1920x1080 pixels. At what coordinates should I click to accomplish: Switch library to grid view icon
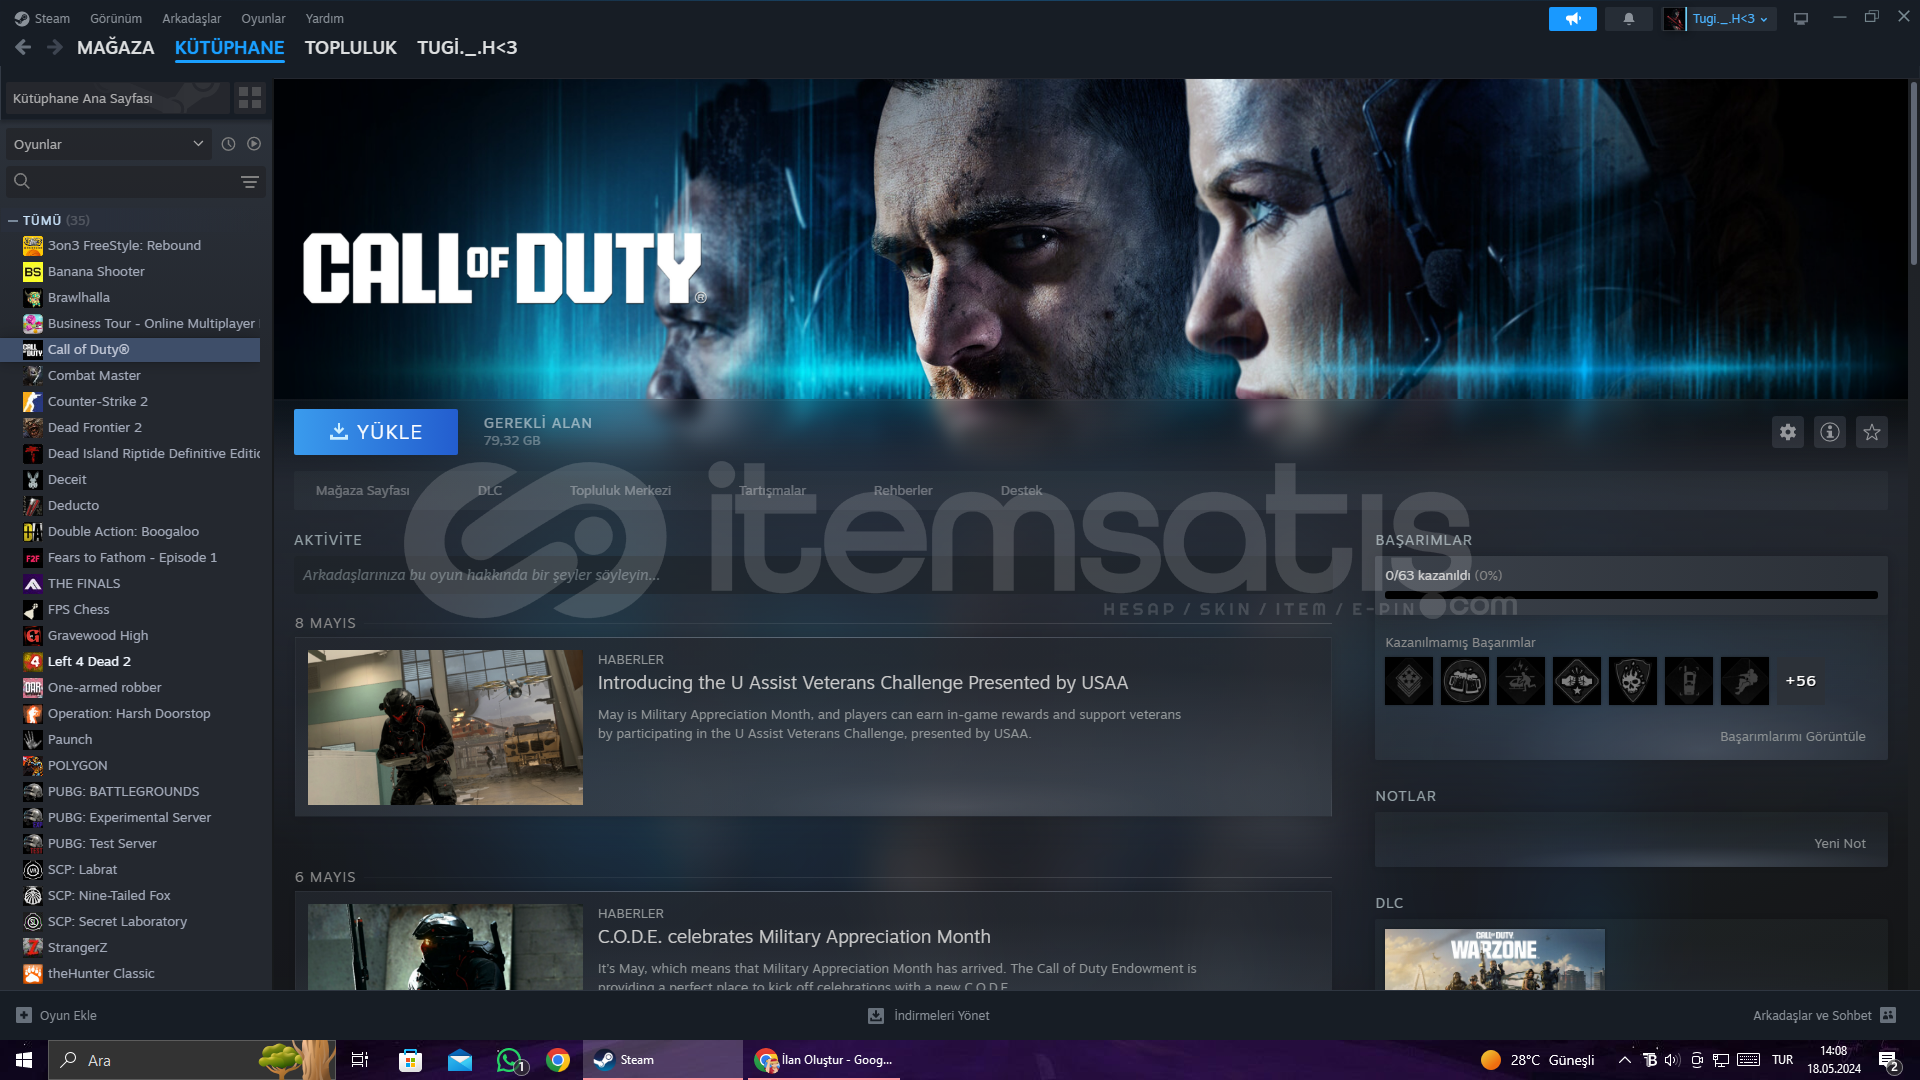[250, 98]
